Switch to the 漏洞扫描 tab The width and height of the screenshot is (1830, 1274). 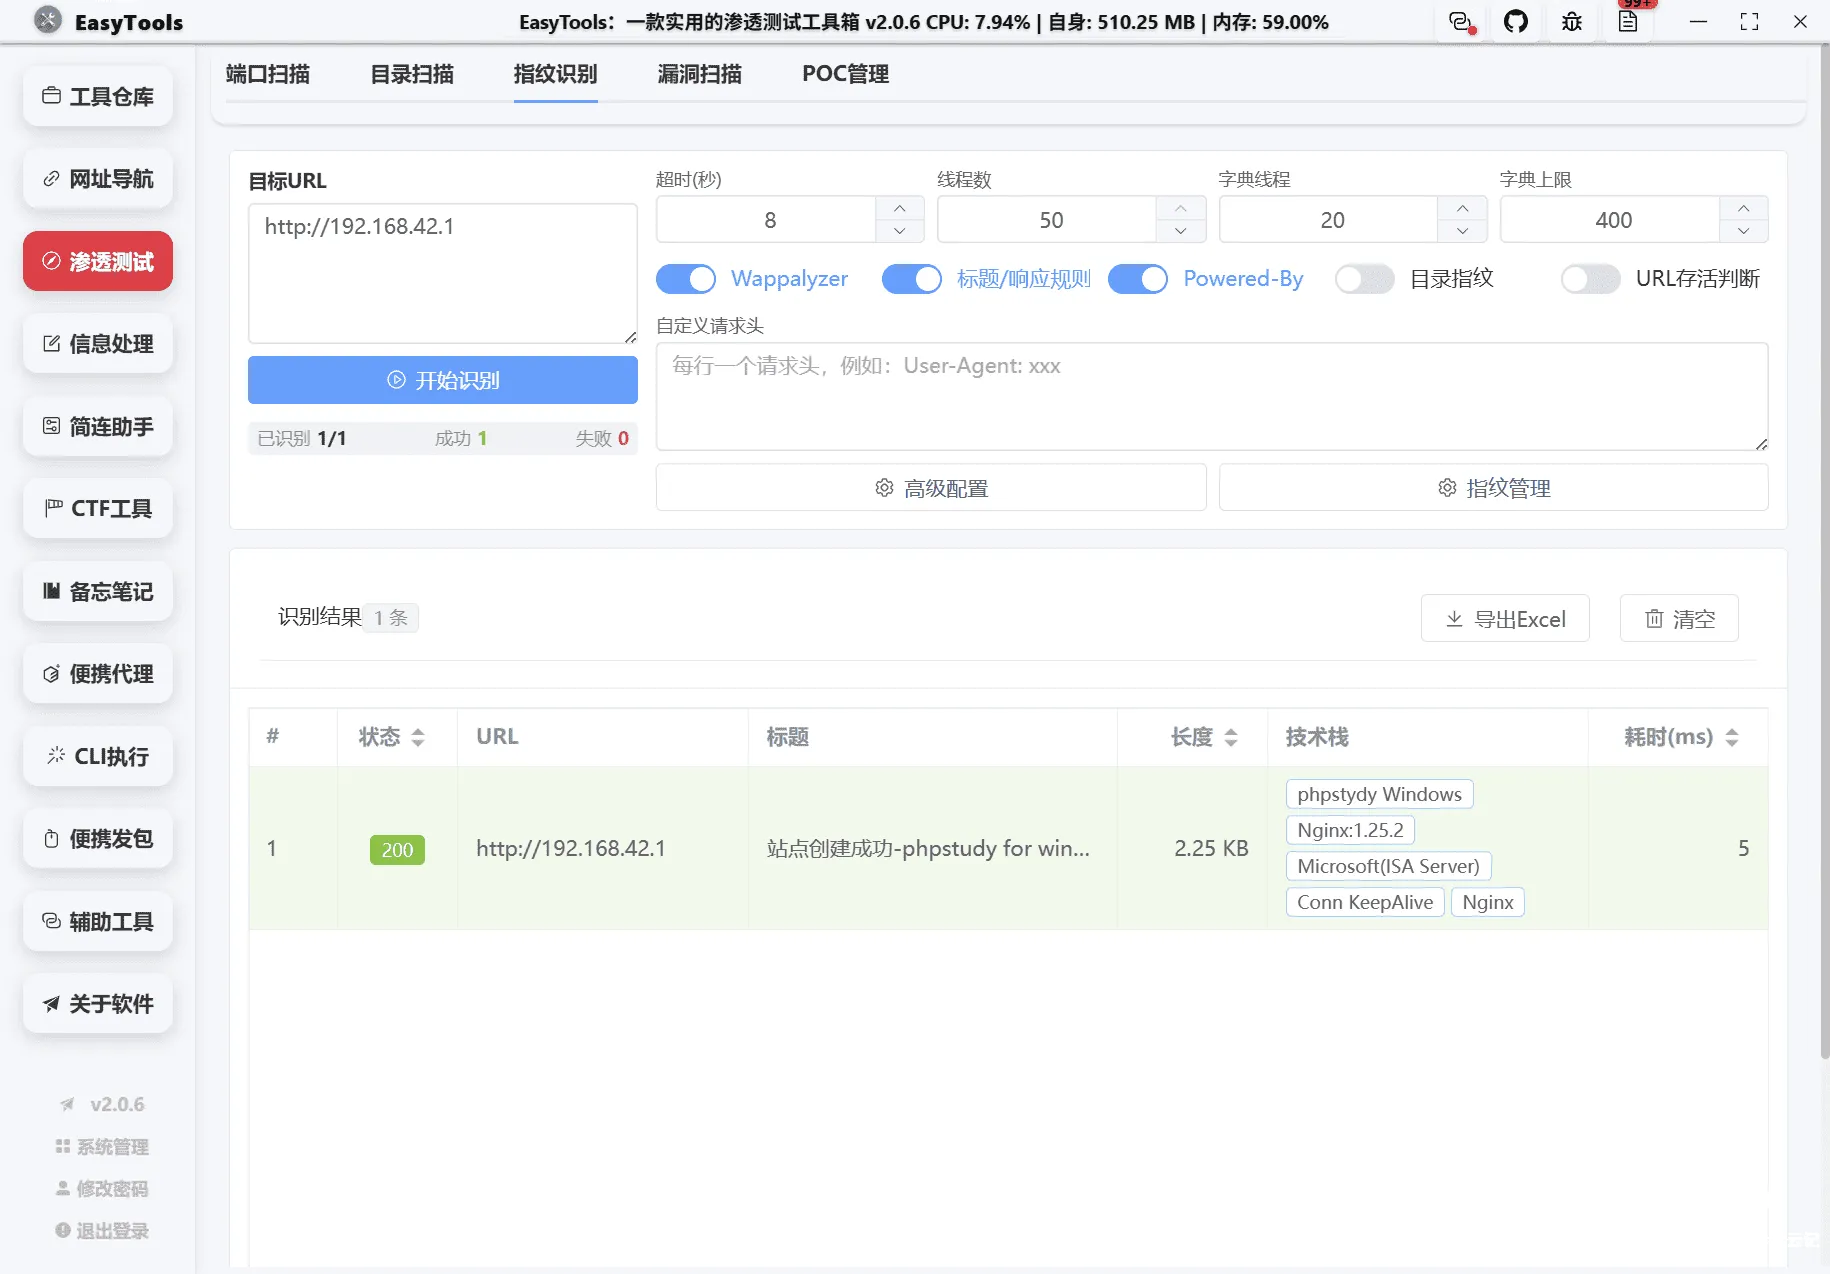(698, 74)
